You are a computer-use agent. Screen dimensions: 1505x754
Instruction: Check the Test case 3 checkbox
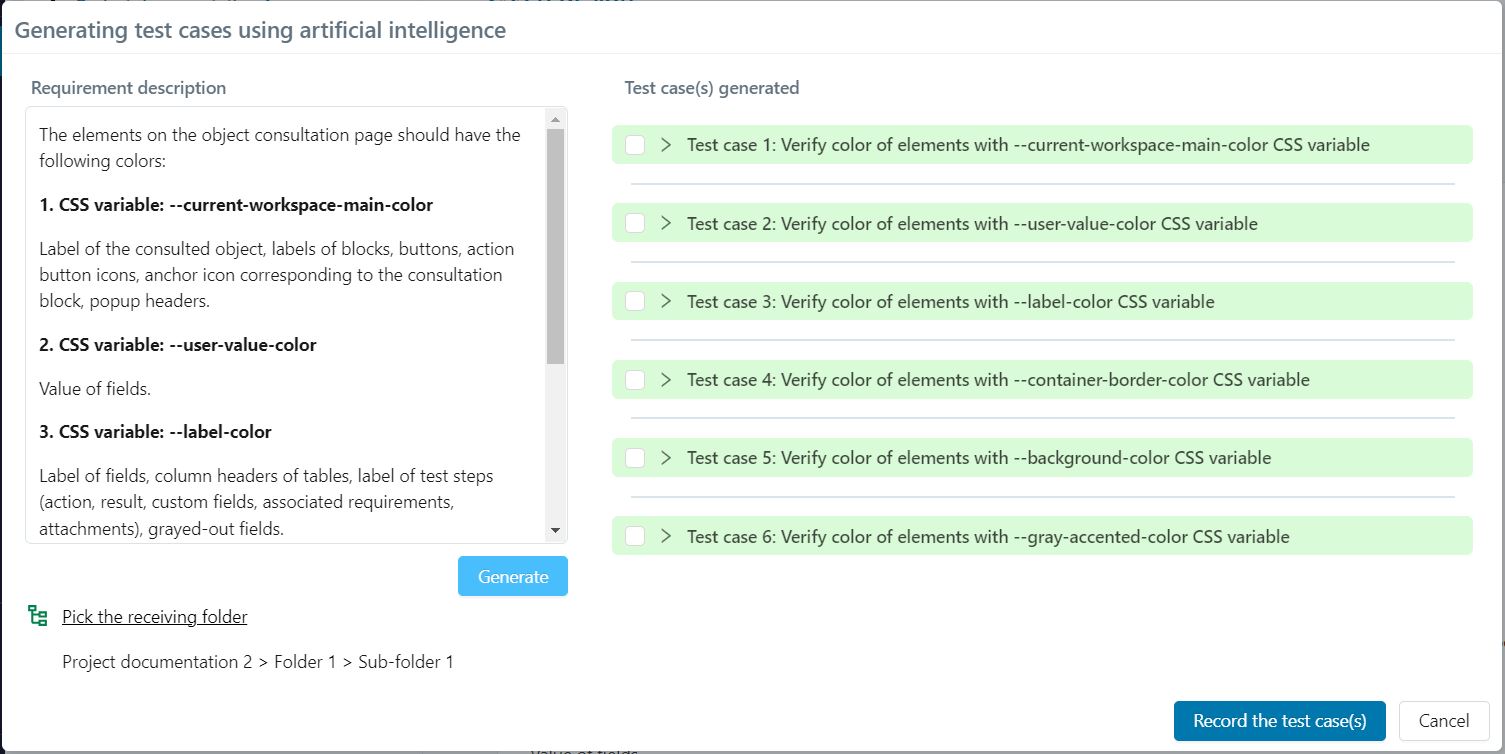[634, 301]
